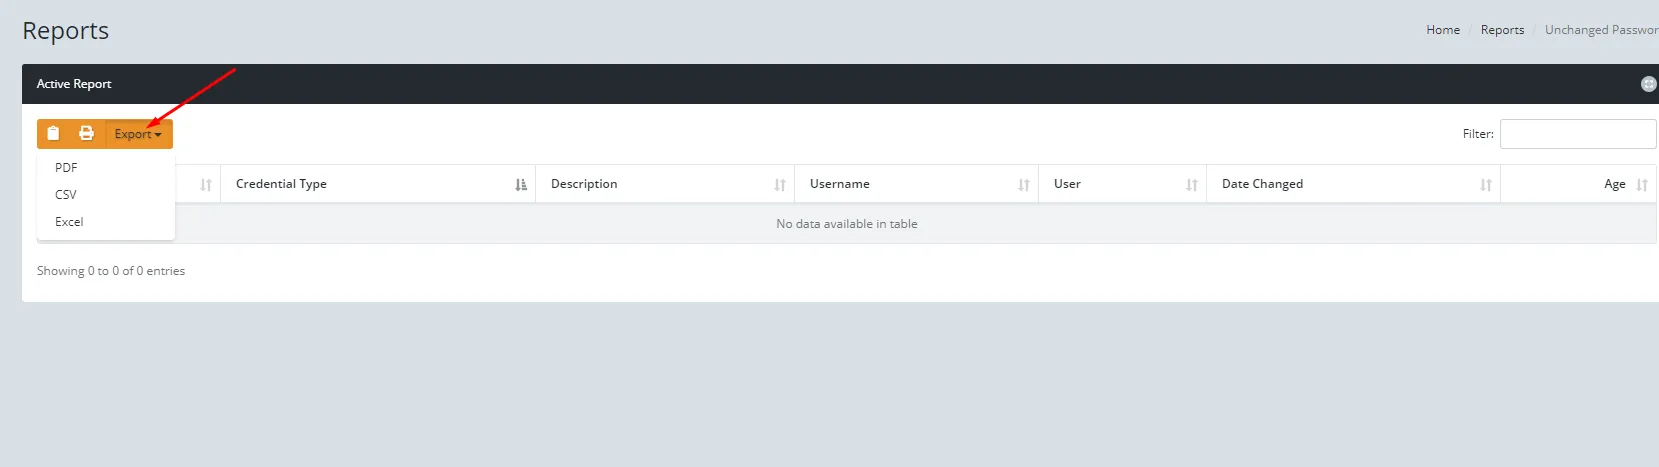Click the Credential Type sort icon

tap(521, 185)
